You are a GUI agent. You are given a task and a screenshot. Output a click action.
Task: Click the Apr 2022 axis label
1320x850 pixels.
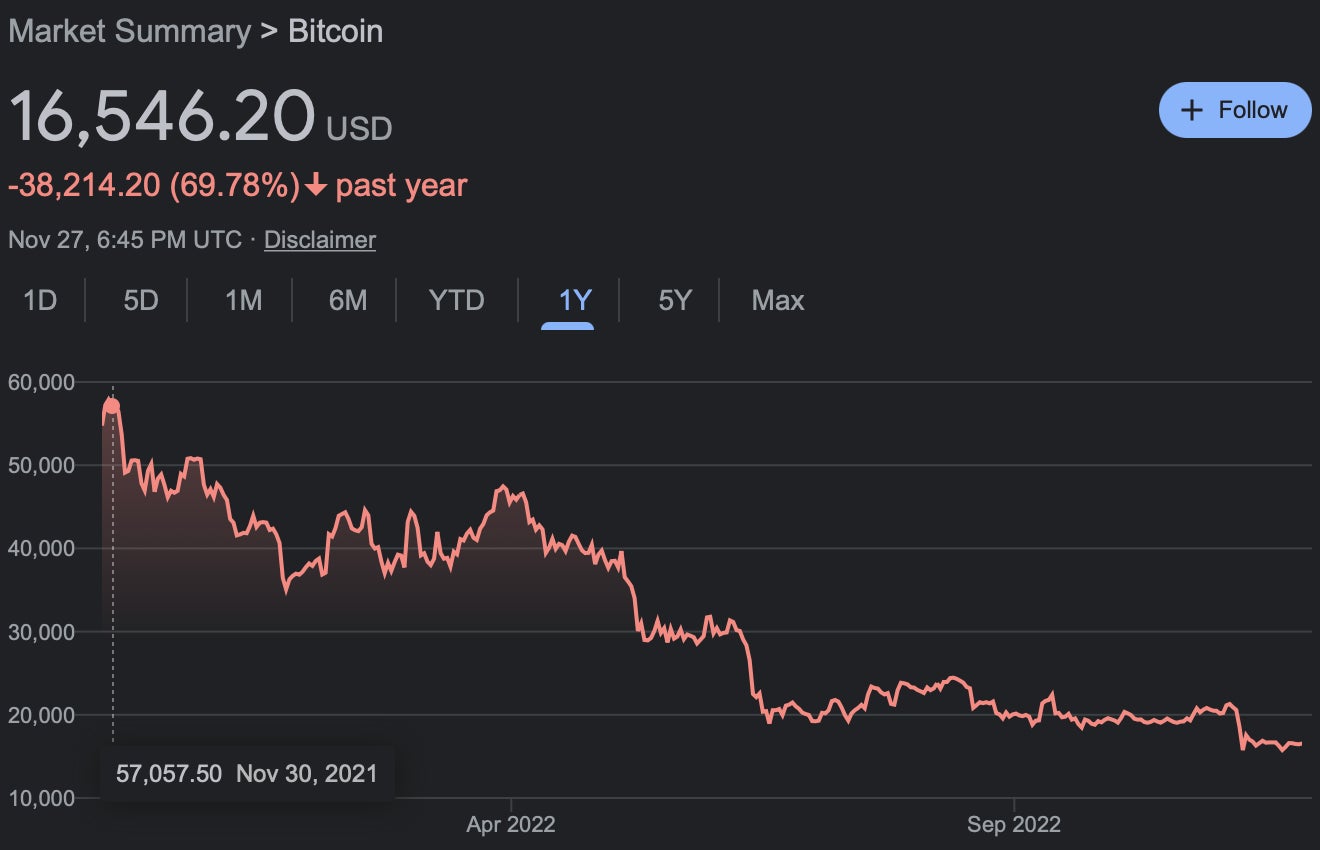click(511, 825)
